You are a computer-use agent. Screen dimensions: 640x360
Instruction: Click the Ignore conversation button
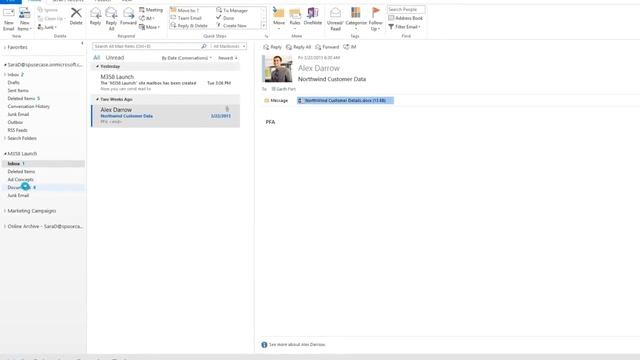pos(48,10)
